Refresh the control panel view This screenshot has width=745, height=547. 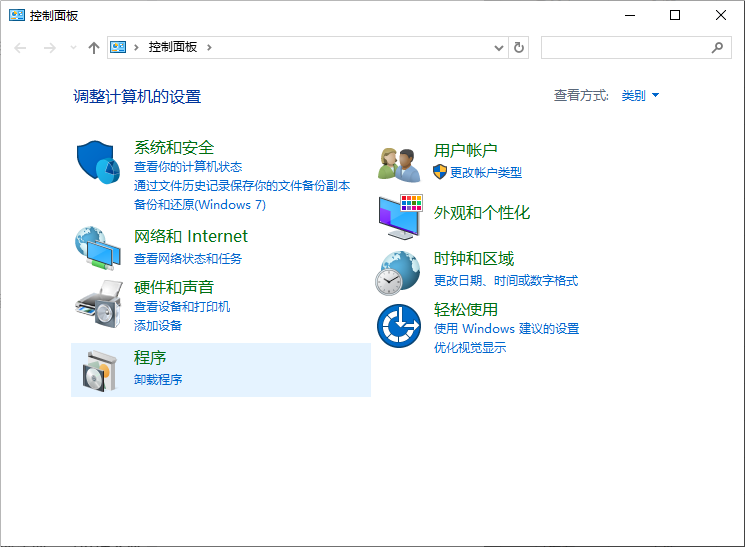(519, 48)
